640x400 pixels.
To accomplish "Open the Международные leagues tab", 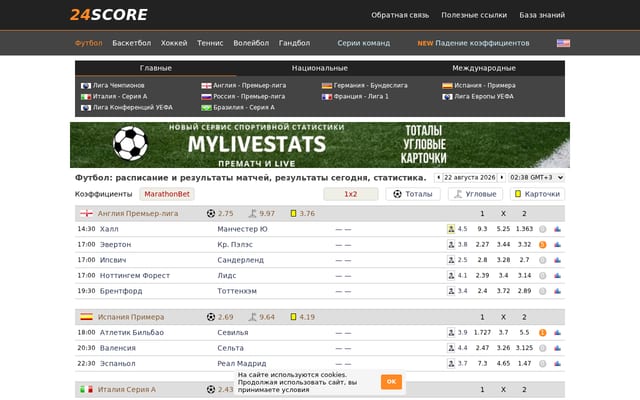I will pos(484,68).
